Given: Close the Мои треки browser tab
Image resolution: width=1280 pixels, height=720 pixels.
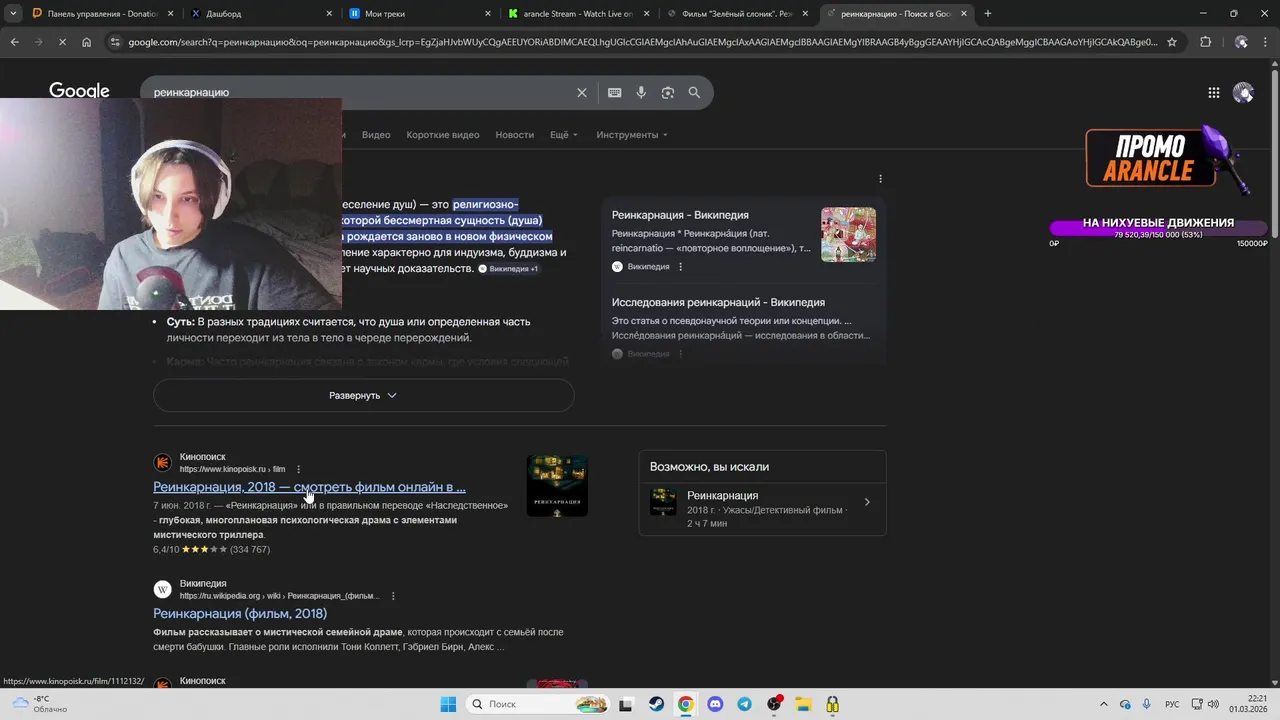Looking at the screenshot, I should [488, 13].
